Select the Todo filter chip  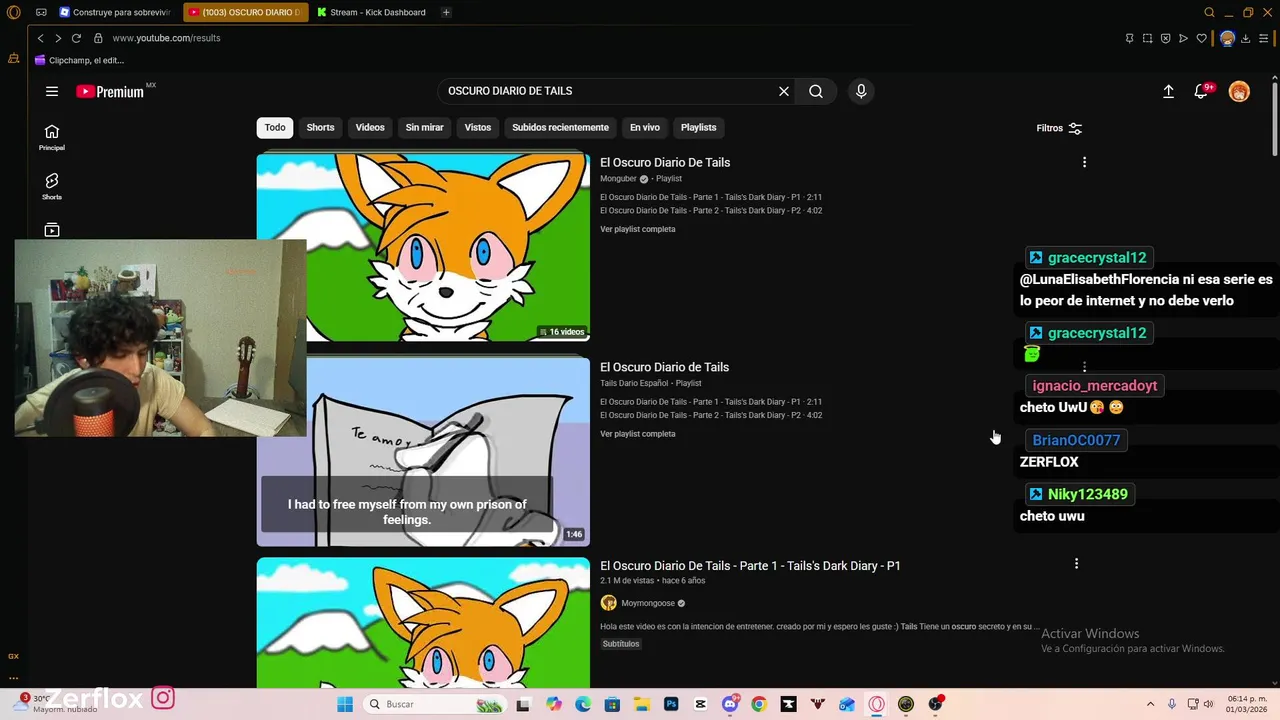(275, 127)
